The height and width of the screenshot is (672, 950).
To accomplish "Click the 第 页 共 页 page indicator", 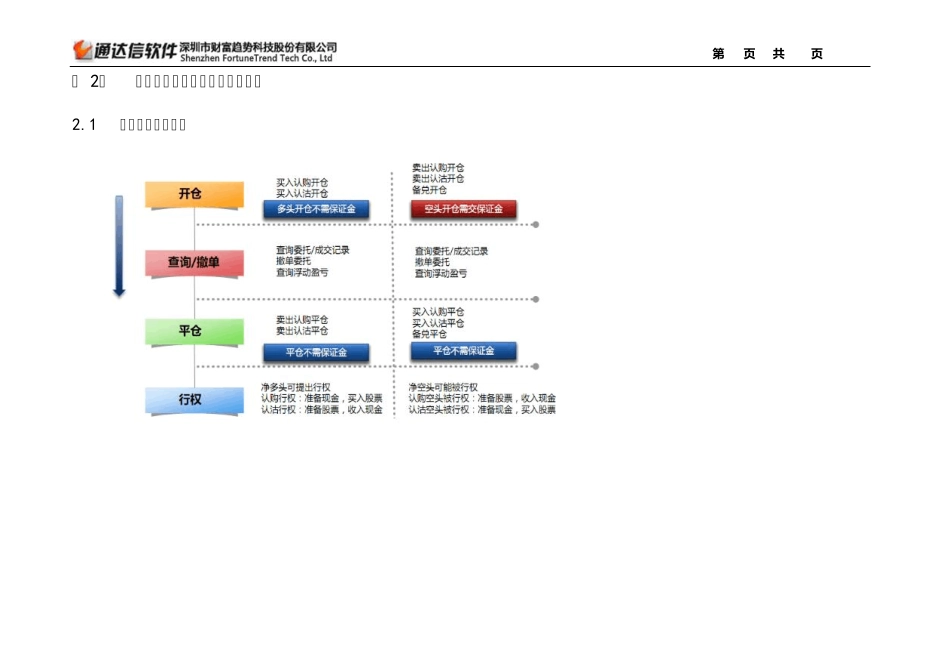I will (x=767, y=54).
